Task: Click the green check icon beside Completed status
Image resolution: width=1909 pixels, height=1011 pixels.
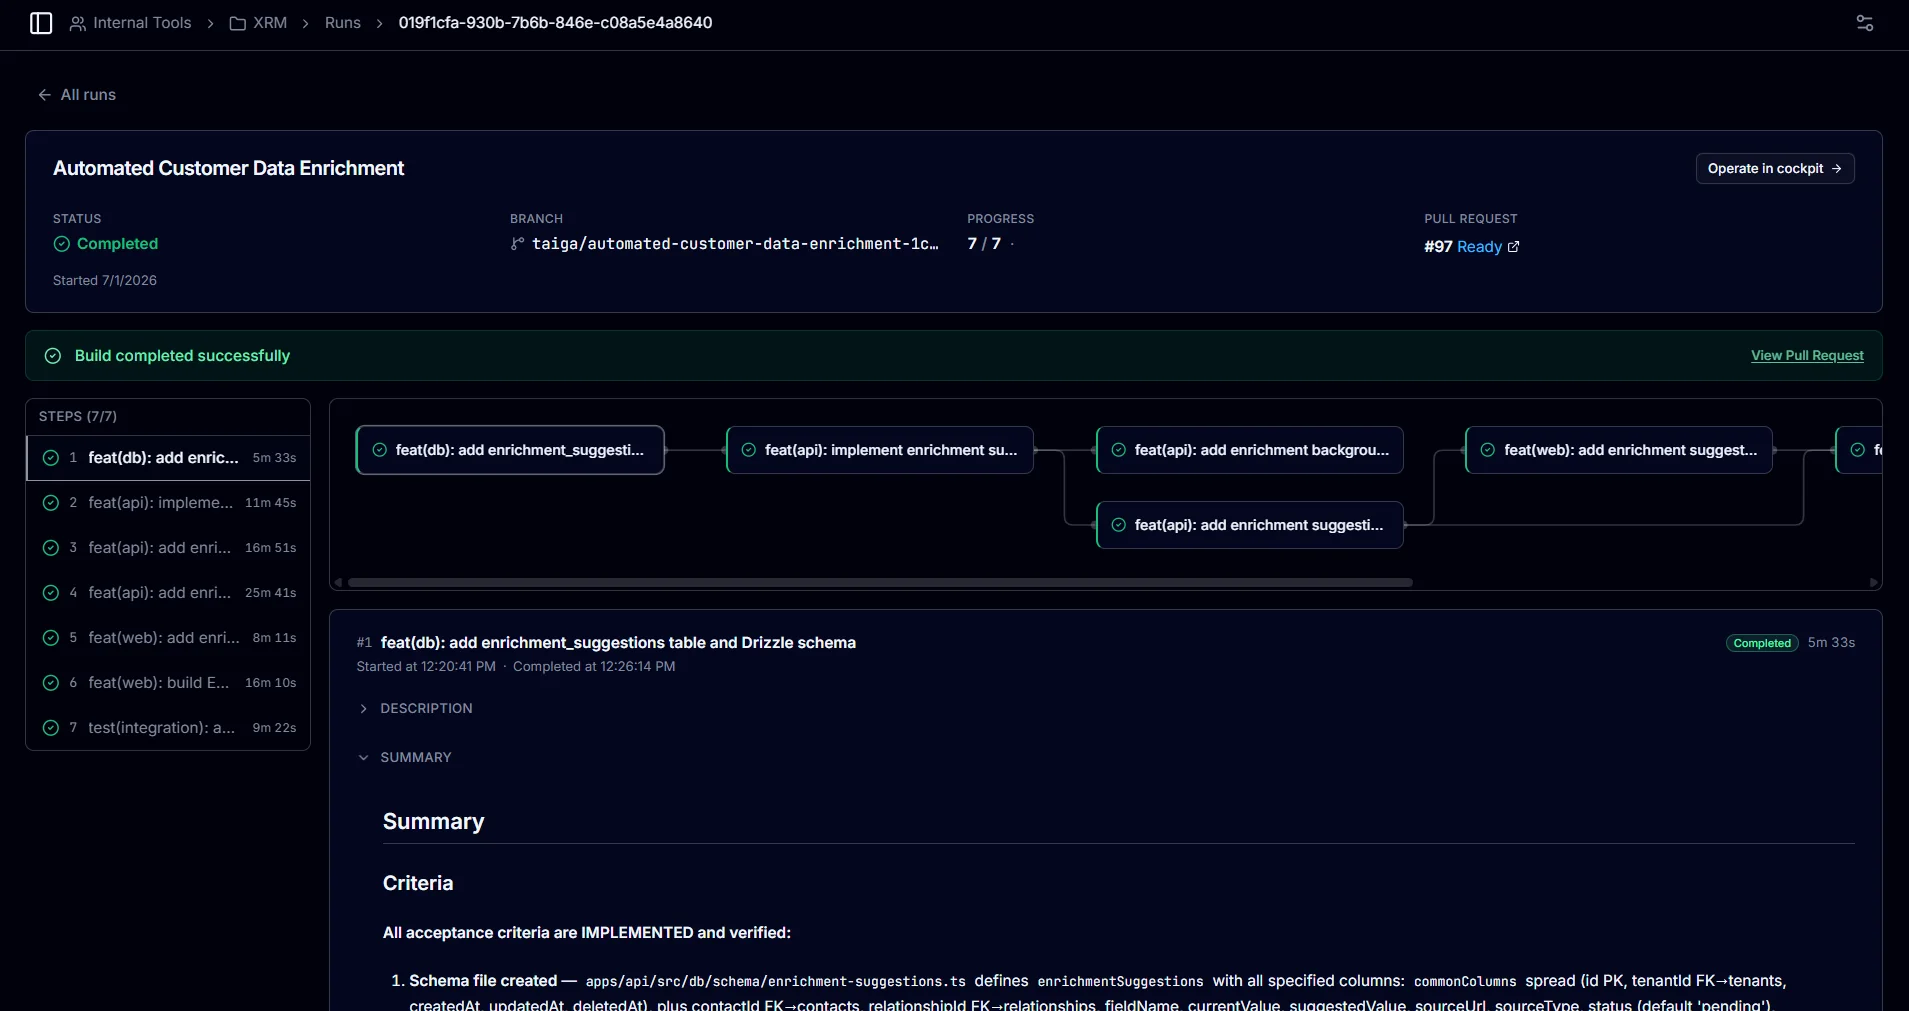Action: (62, 244)
